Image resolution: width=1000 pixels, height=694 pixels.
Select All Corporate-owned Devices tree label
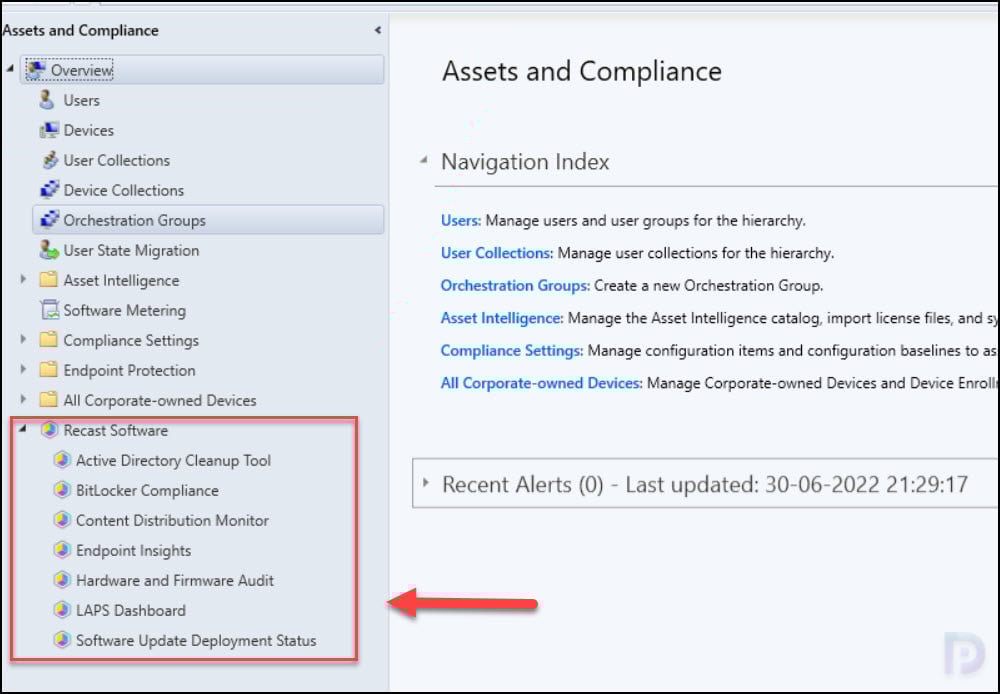pyautogui.click(x=160, y=401)
